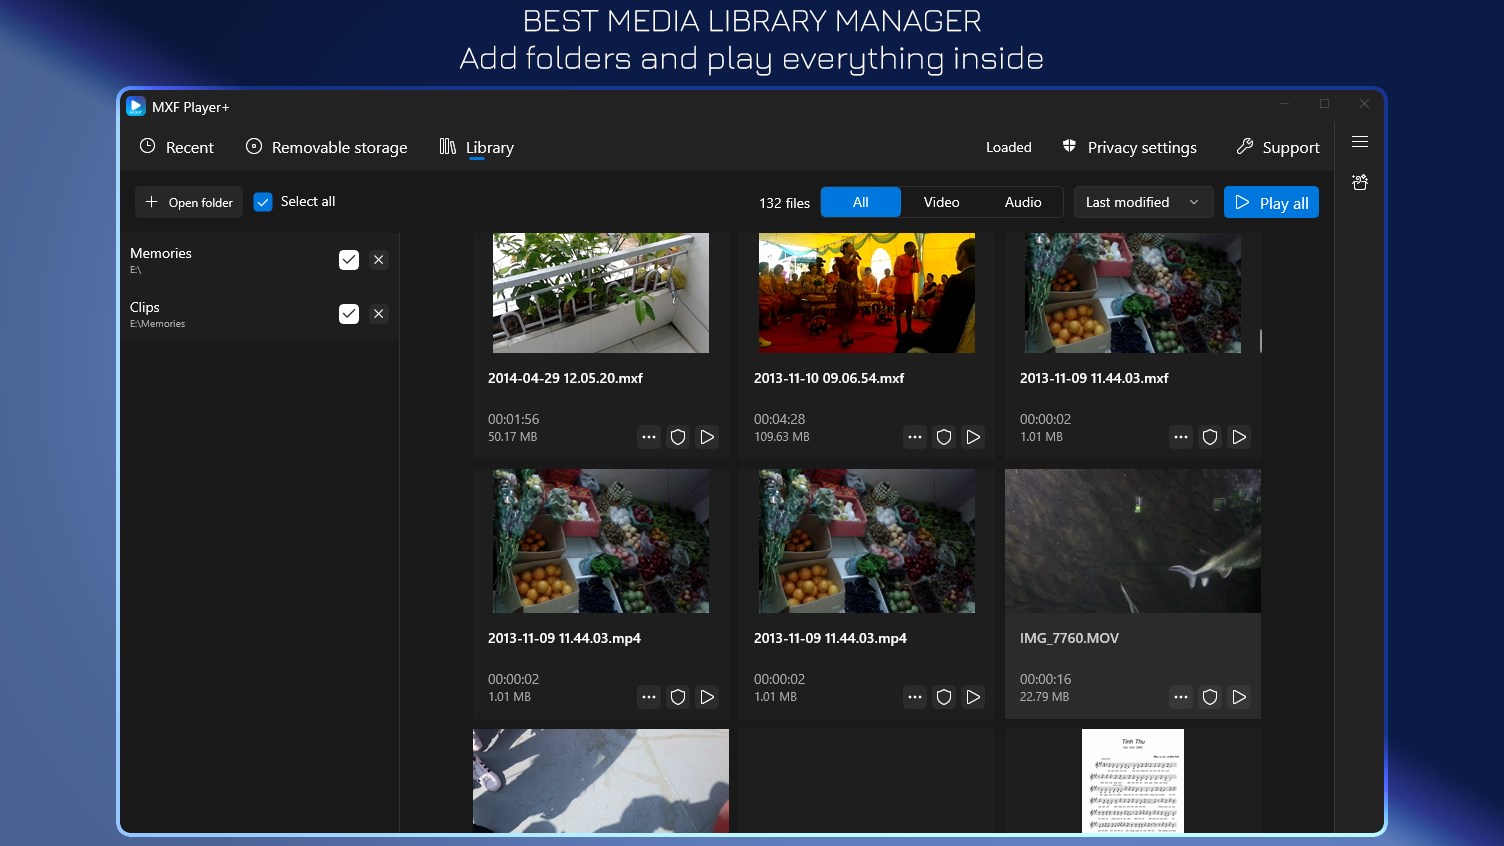Open Privacy settings via the shield icon
Screen dimensions: 1504x846
click(x=1069, y=146)
